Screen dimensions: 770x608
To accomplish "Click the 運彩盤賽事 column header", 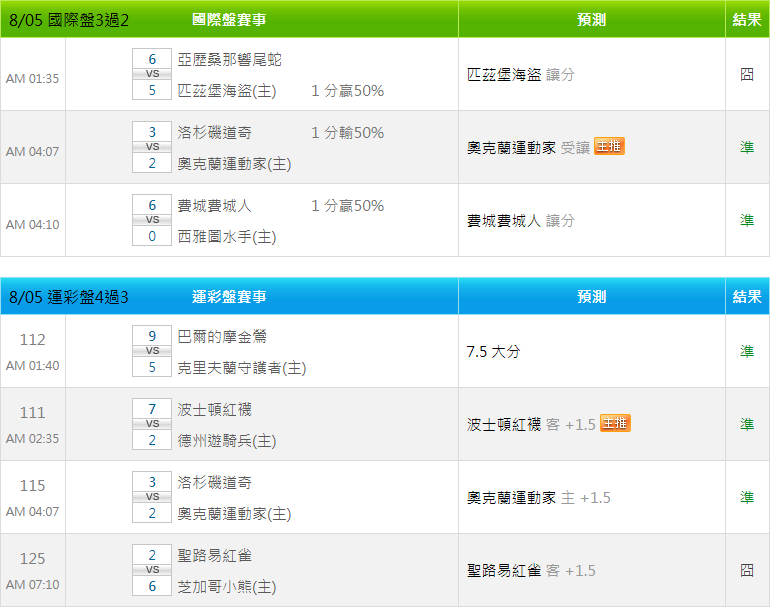I will pos(229,297).
